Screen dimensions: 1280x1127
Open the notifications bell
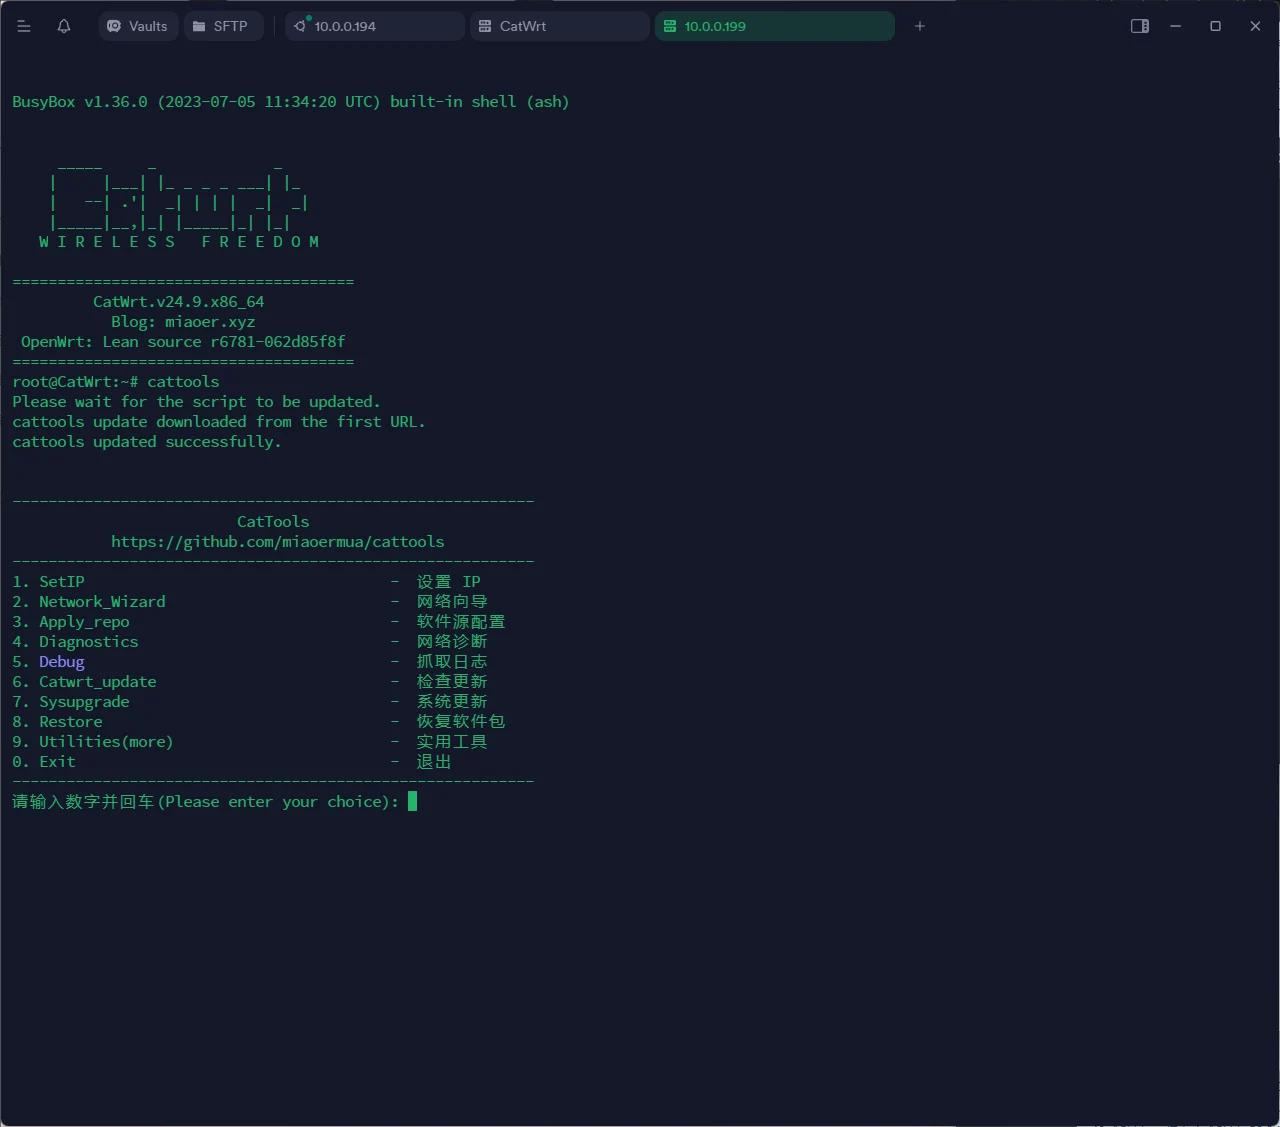tap(64, 26)
